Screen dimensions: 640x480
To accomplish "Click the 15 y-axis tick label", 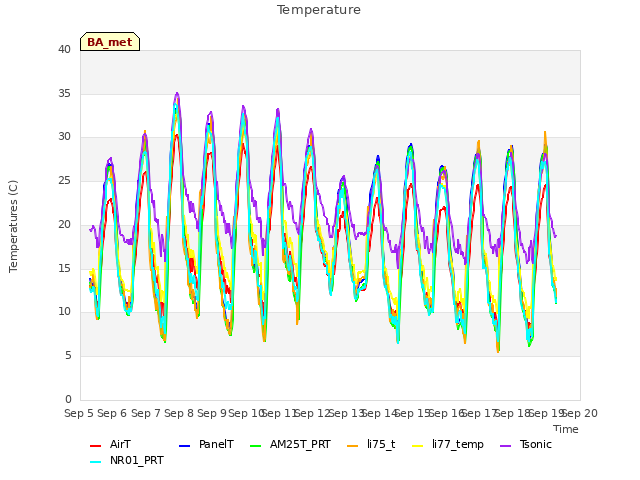I will coord(64,268).
